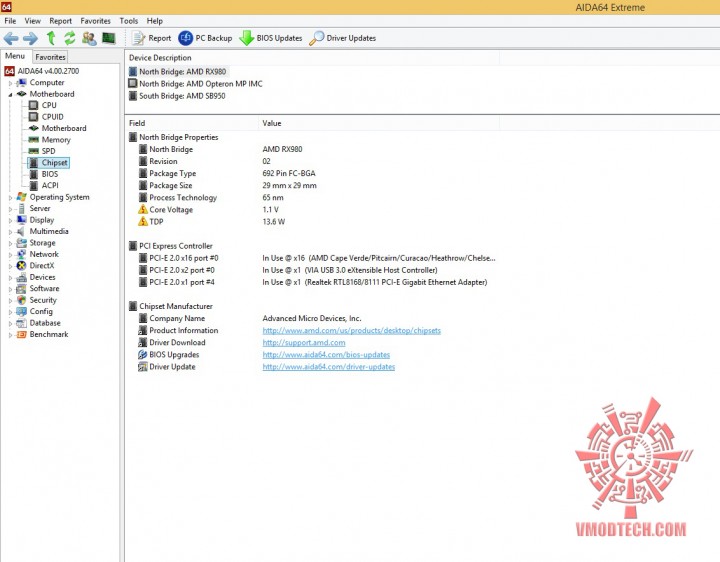This screenshot has width=720, height=562.
Task: Select the TDP warning row
Action: pyautogui.click(x=312, y=221)
